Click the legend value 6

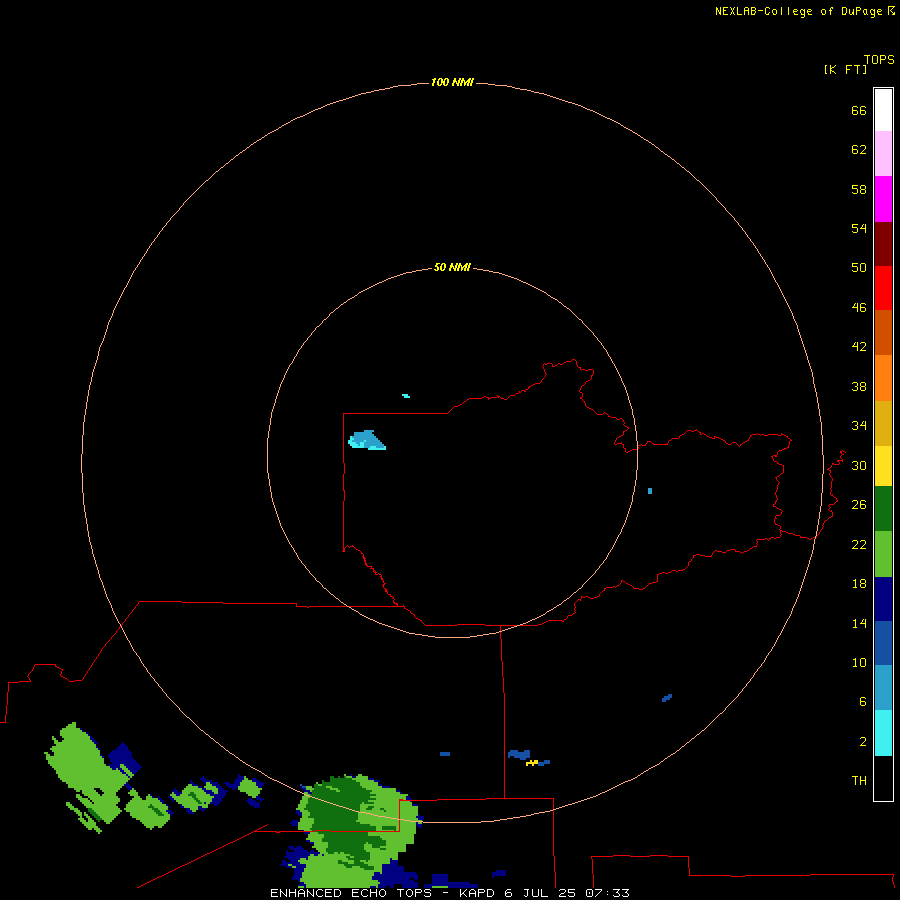(862, 701)
